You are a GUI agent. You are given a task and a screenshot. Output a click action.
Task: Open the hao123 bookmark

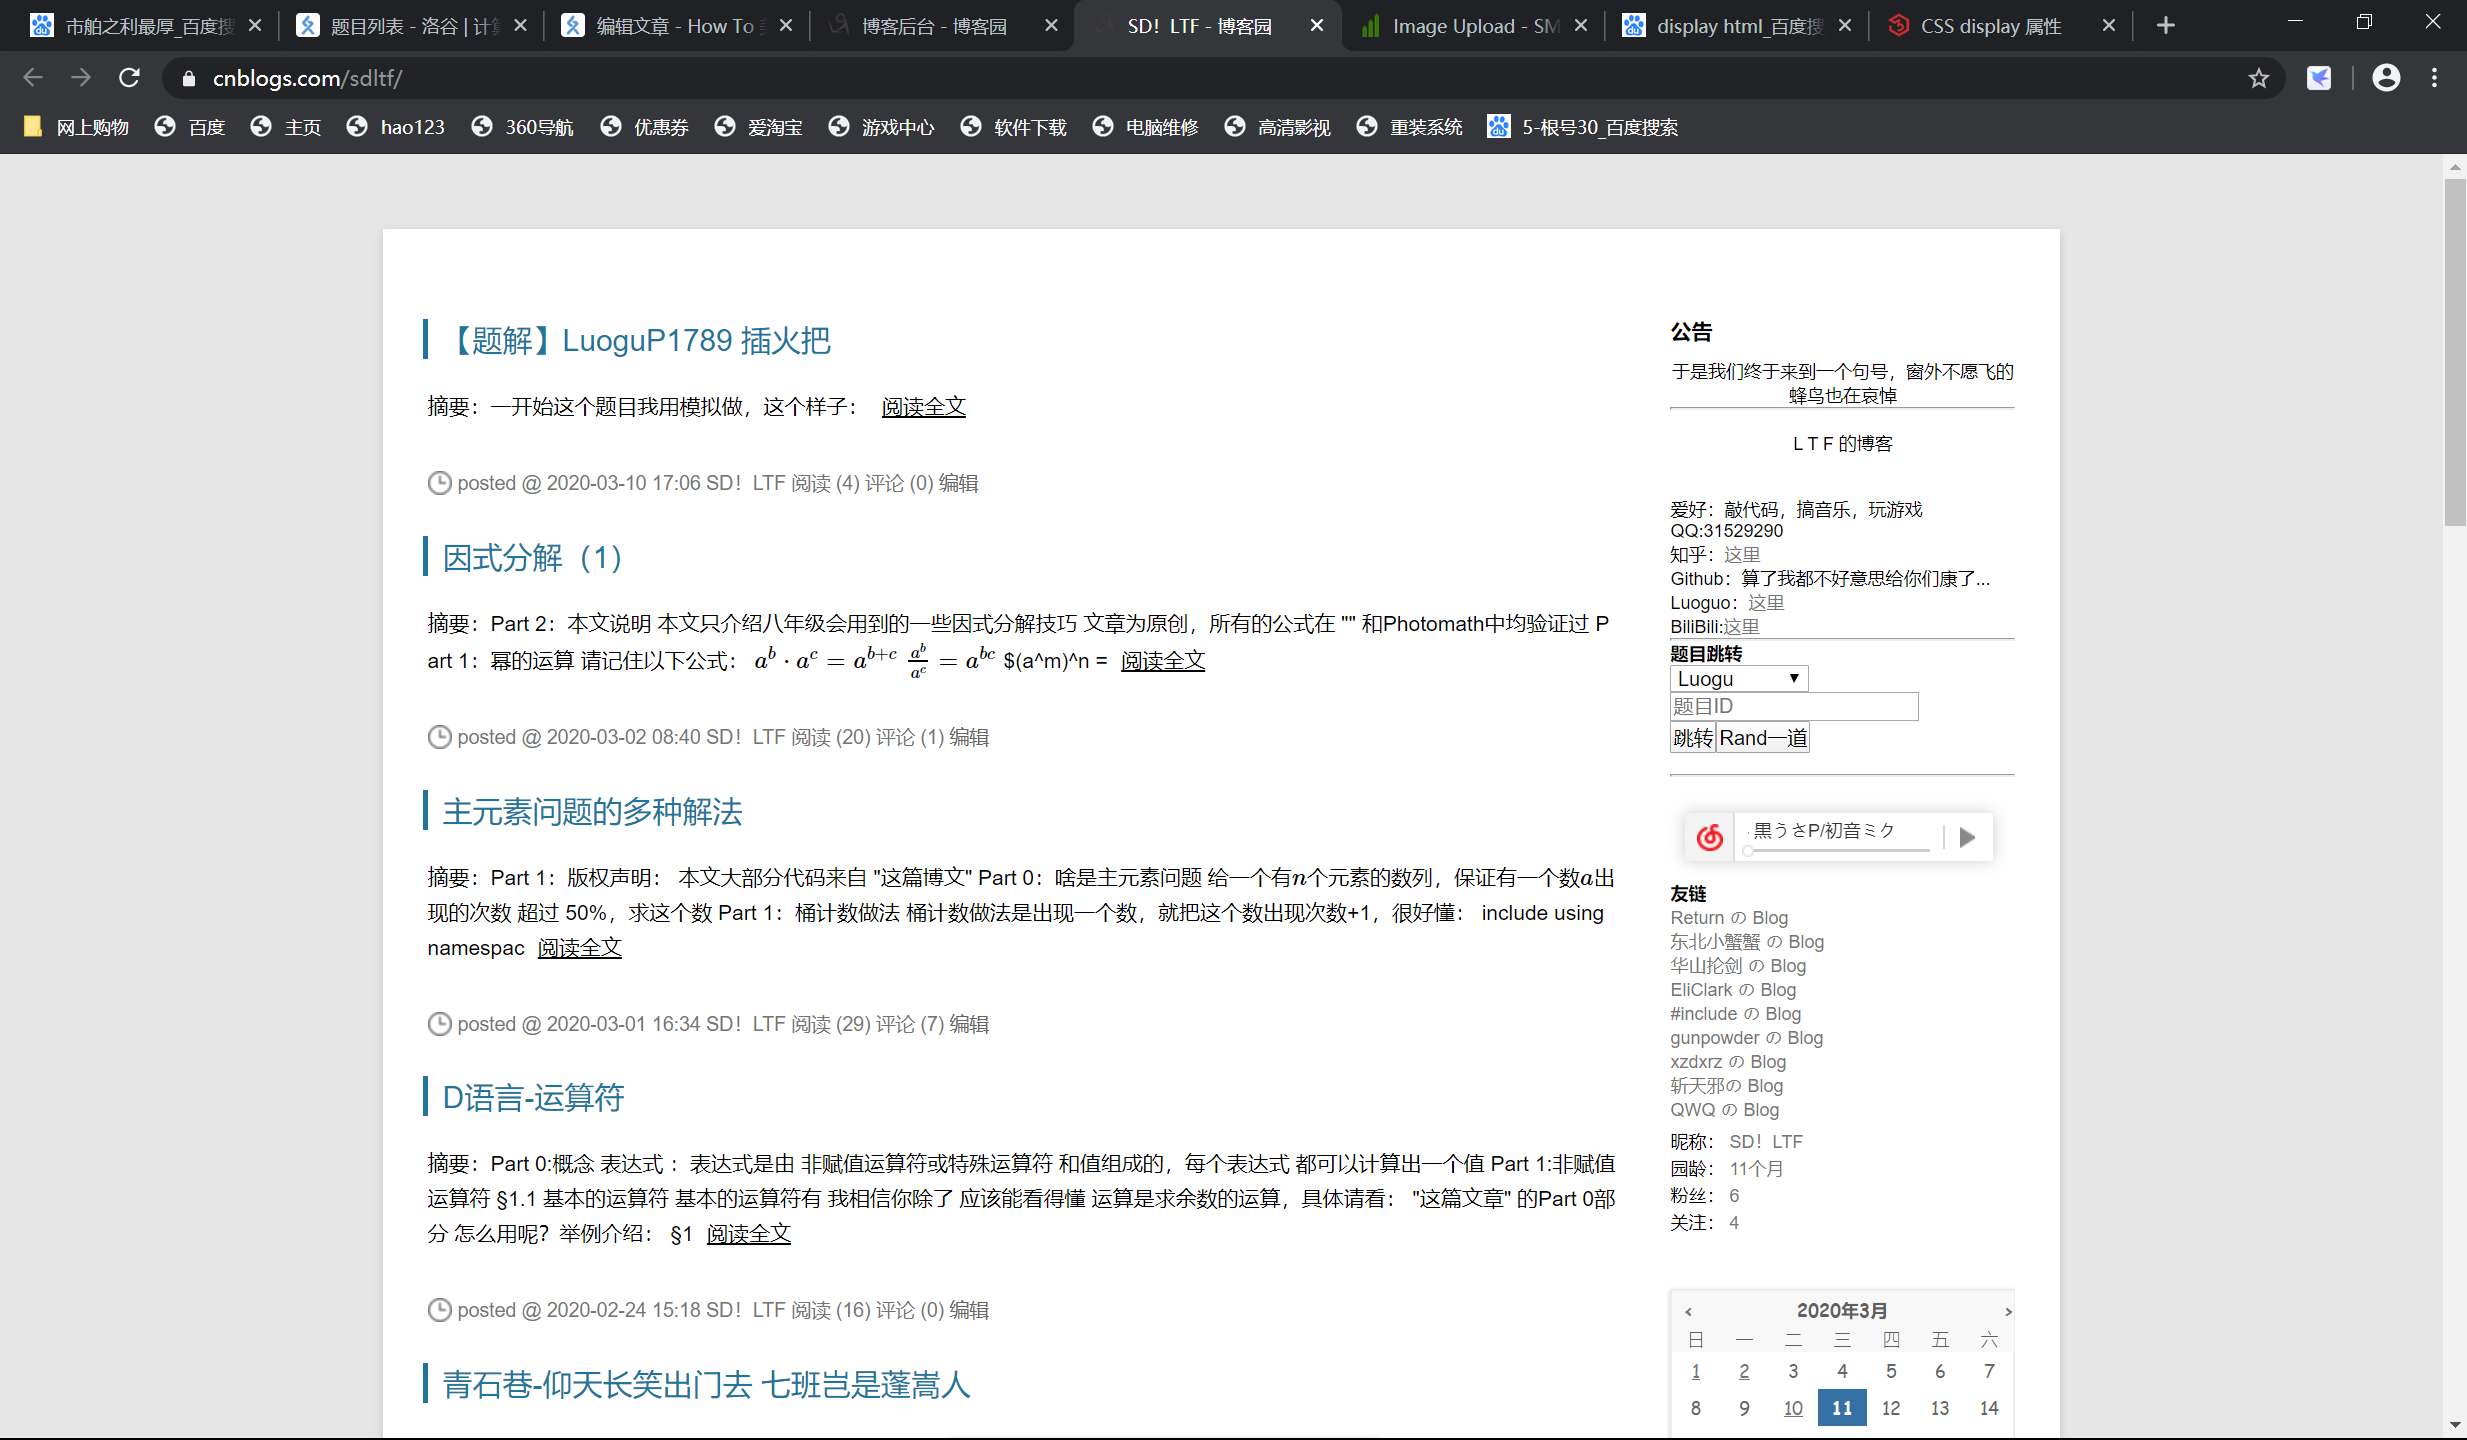[396, 127]
